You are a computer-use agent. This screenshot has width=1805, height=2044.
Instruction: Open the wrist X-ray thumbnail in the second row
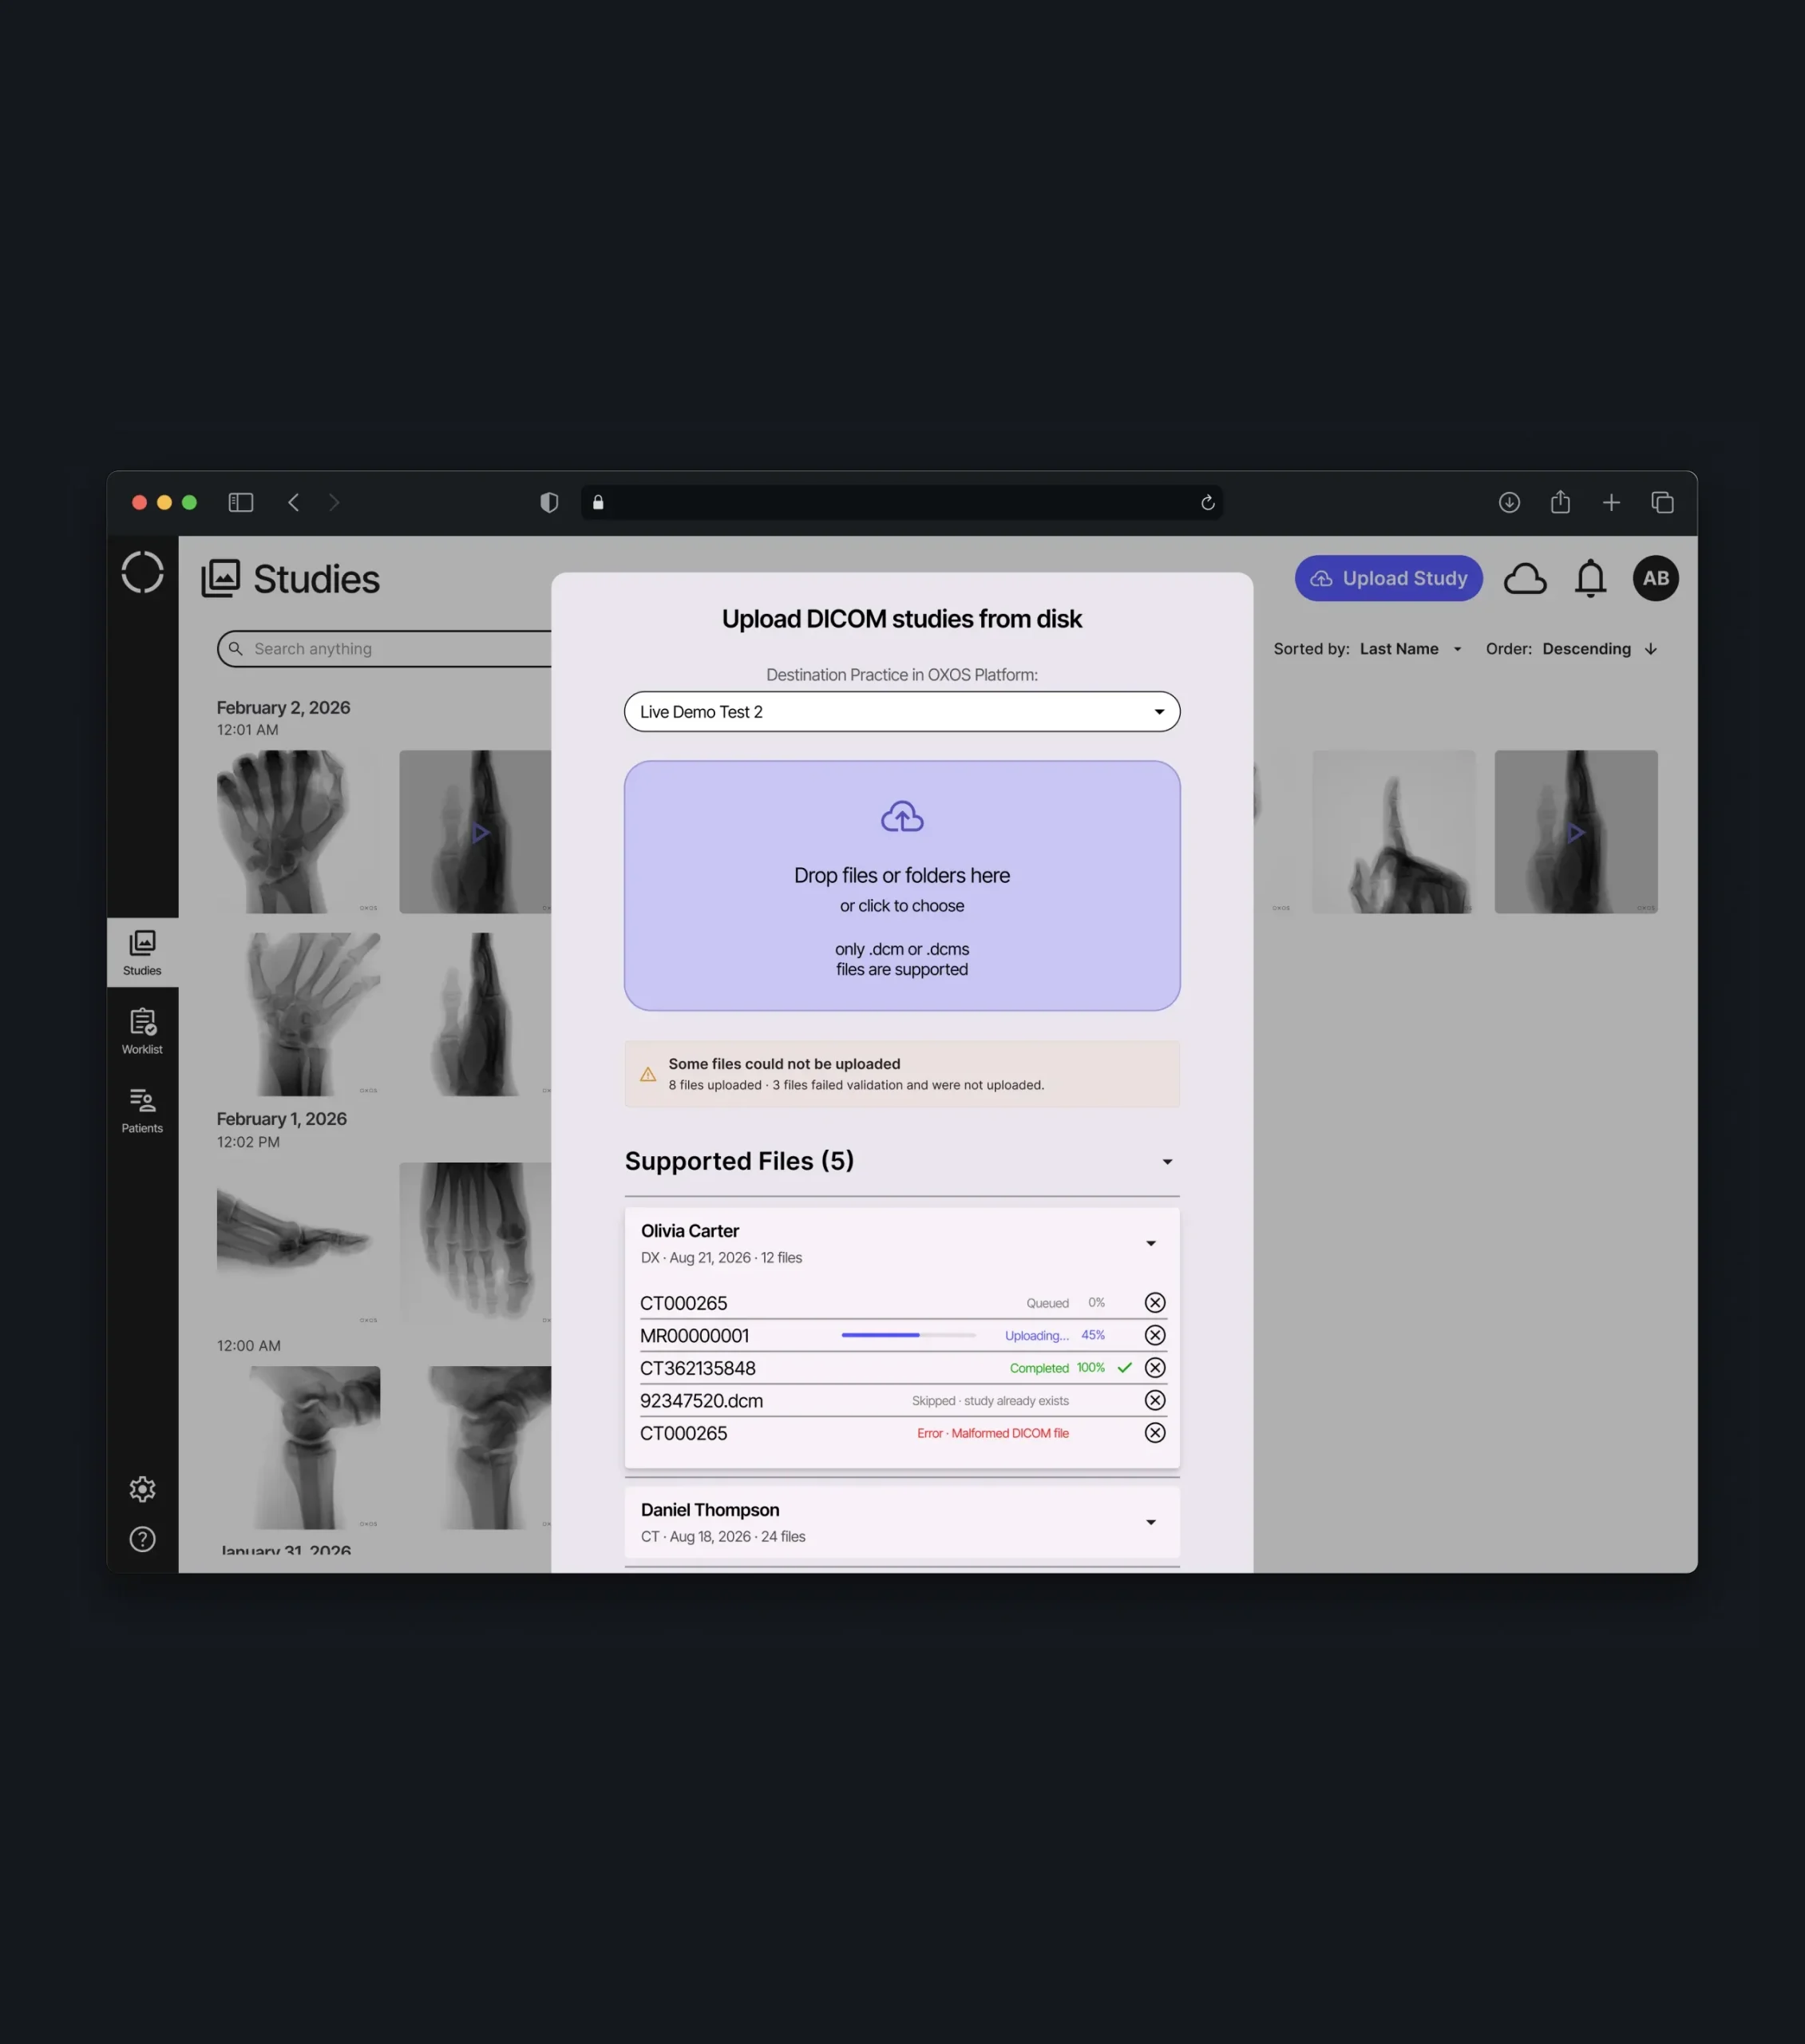pyautogui.click(x=298, y=1014)
